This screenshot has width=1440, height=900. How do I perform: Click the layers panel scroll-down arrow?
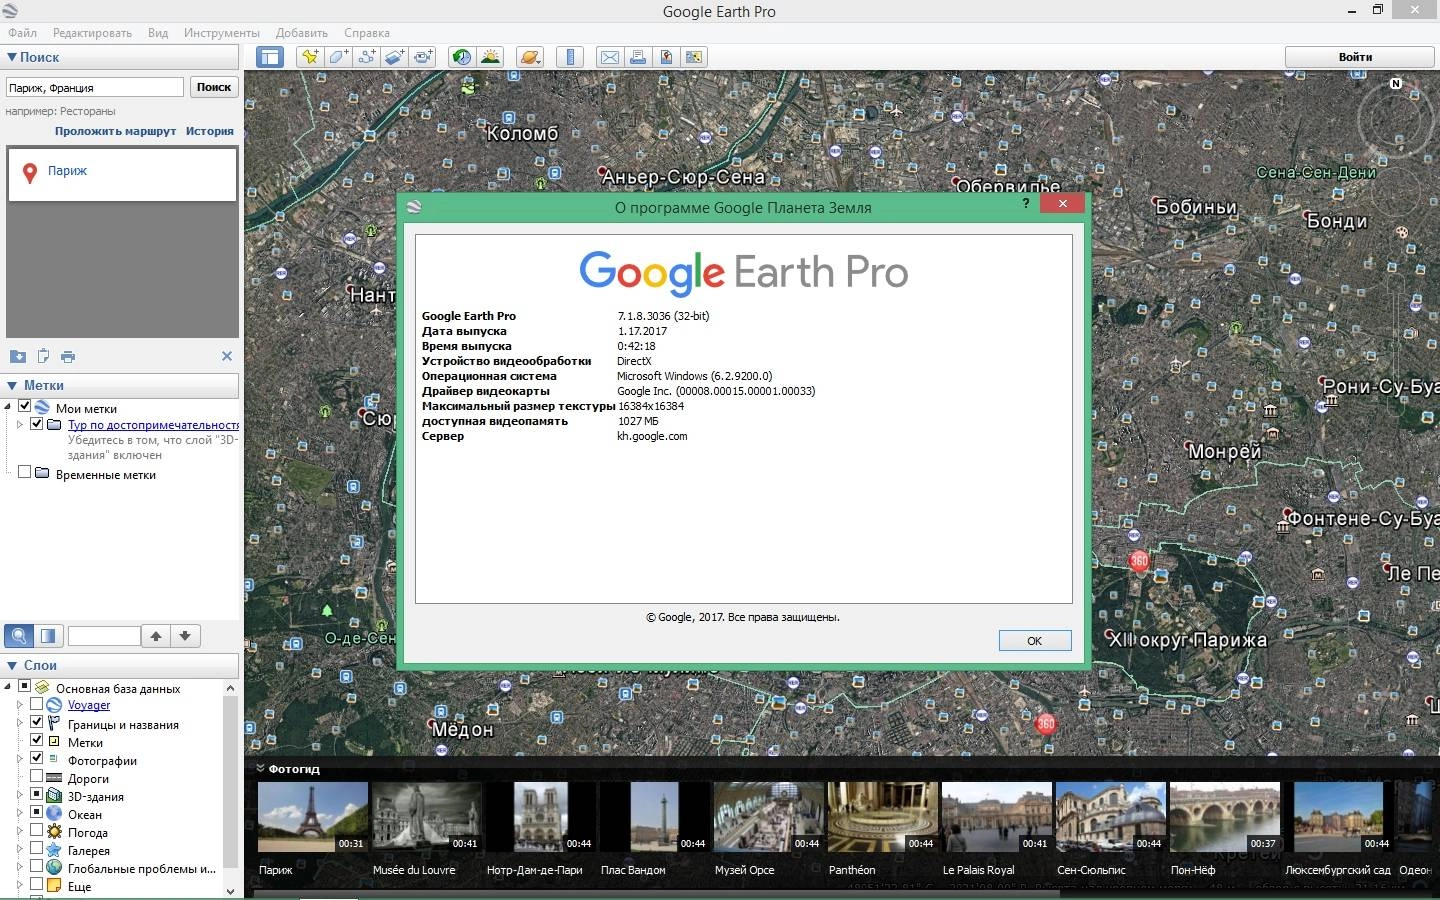point(230,890)
